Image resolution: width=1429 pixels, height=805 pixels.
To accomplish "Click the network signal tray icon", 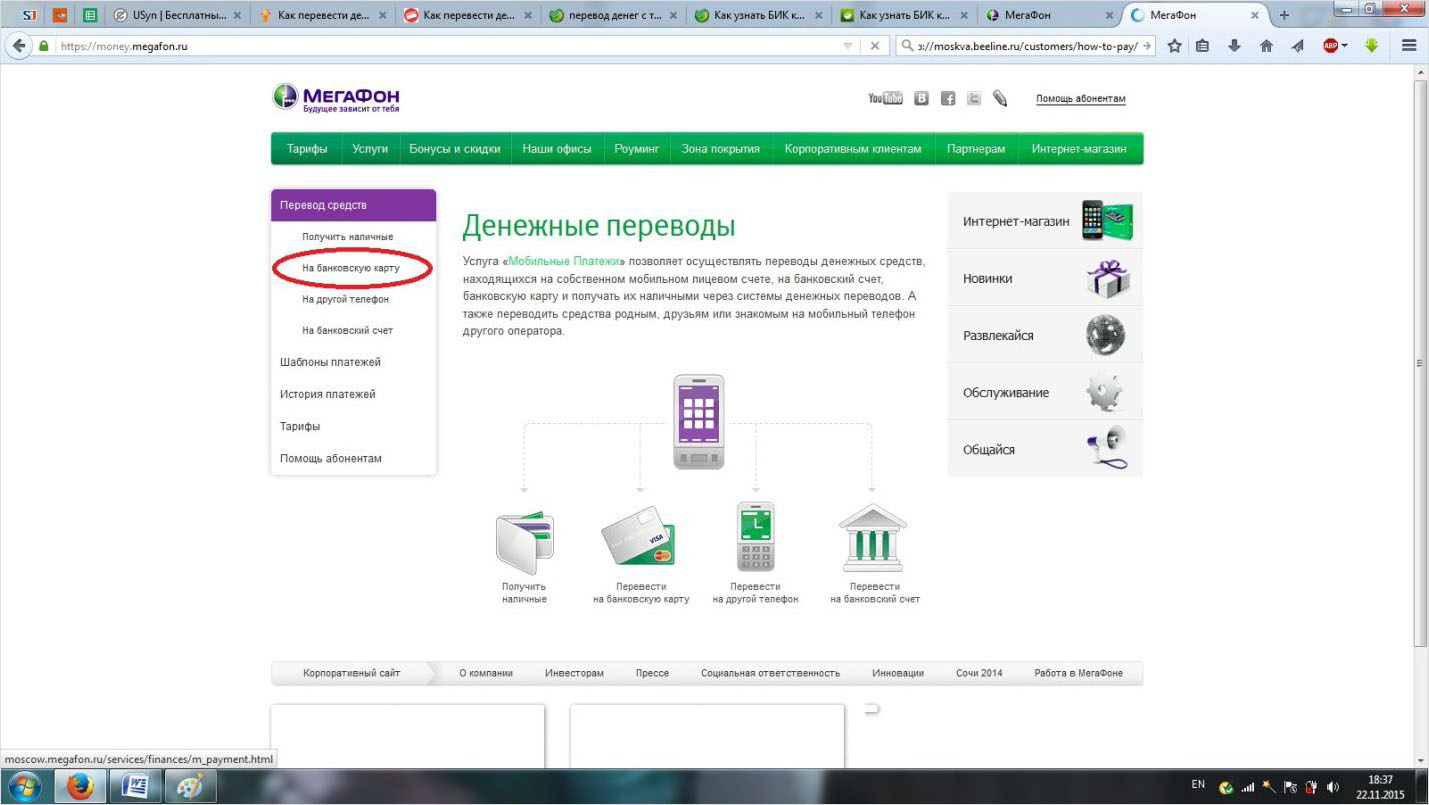I will click(x=1247, y=787).
